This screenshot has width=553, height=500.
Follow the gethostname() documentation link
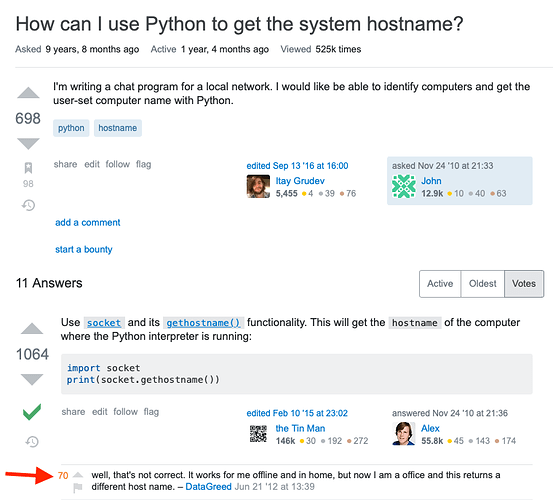pos(203,323)
